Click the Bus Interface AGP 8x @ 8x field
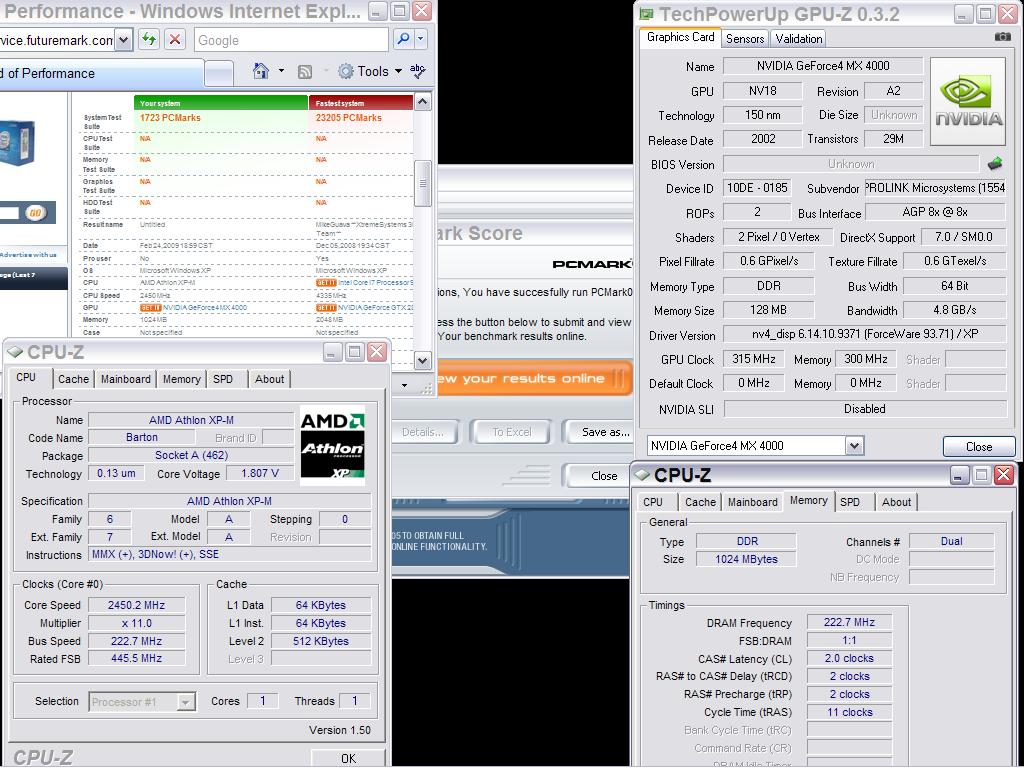This screenshot has width=1024, height=768. tap(935, 212)
